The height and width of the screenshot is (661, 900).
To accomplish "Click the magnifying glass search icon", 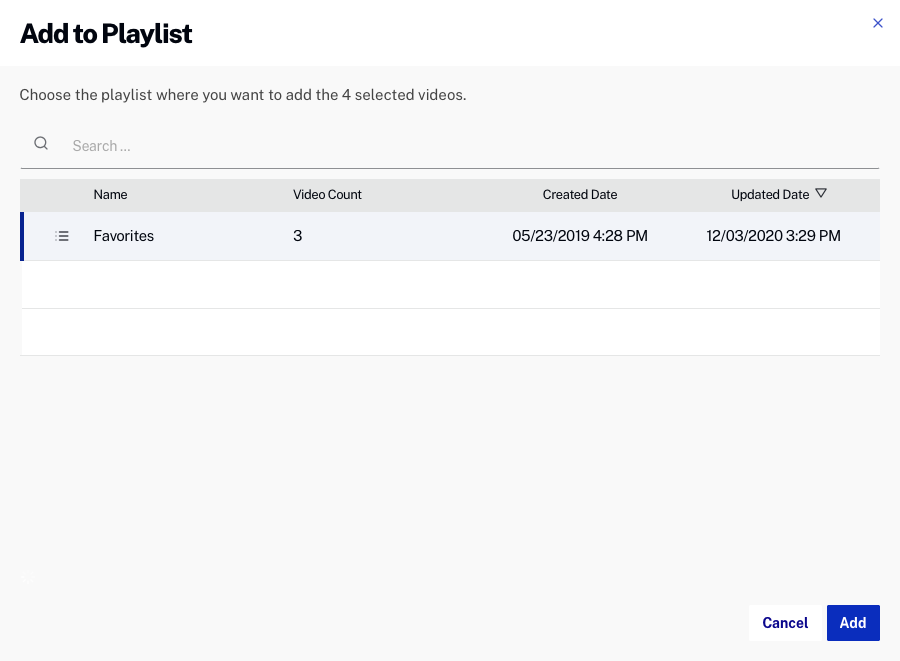I will click(x=41, y=144).
